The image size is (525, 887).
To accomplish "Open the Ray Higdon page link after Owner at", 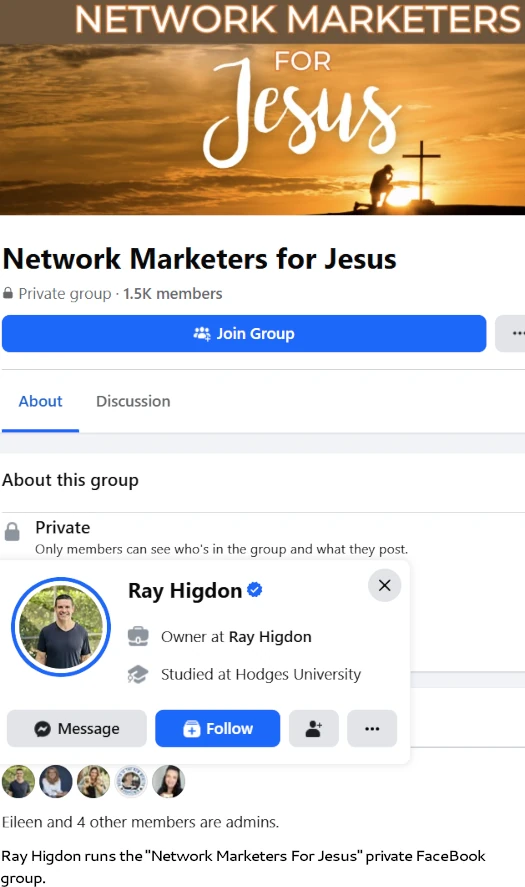I will 270,637.
